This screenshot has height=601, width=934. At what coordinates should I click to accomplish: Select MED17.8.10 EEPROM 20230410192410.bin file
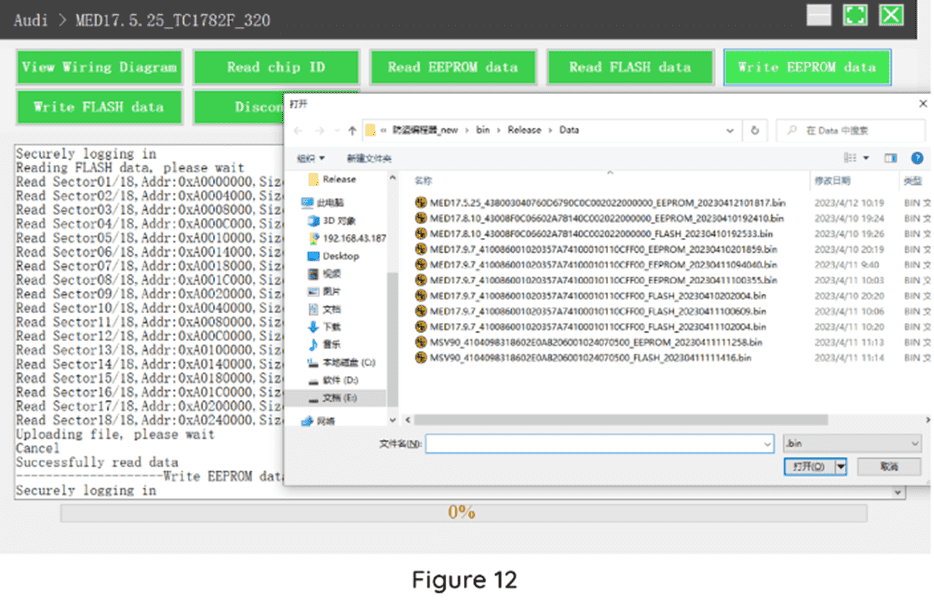(x=599, y=218)
